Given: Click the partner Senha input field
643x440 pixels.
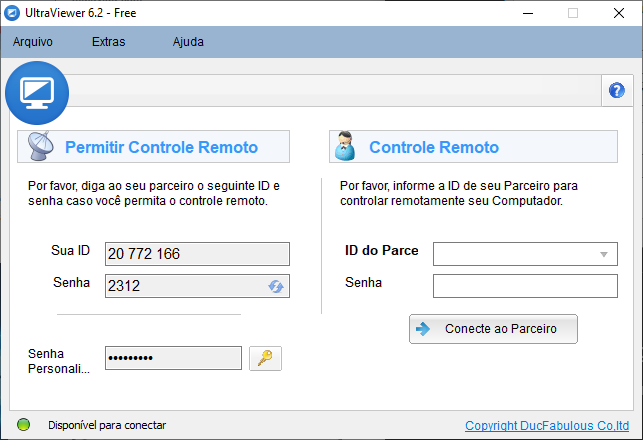Looking at the screenshot, I should pos(525,286).
